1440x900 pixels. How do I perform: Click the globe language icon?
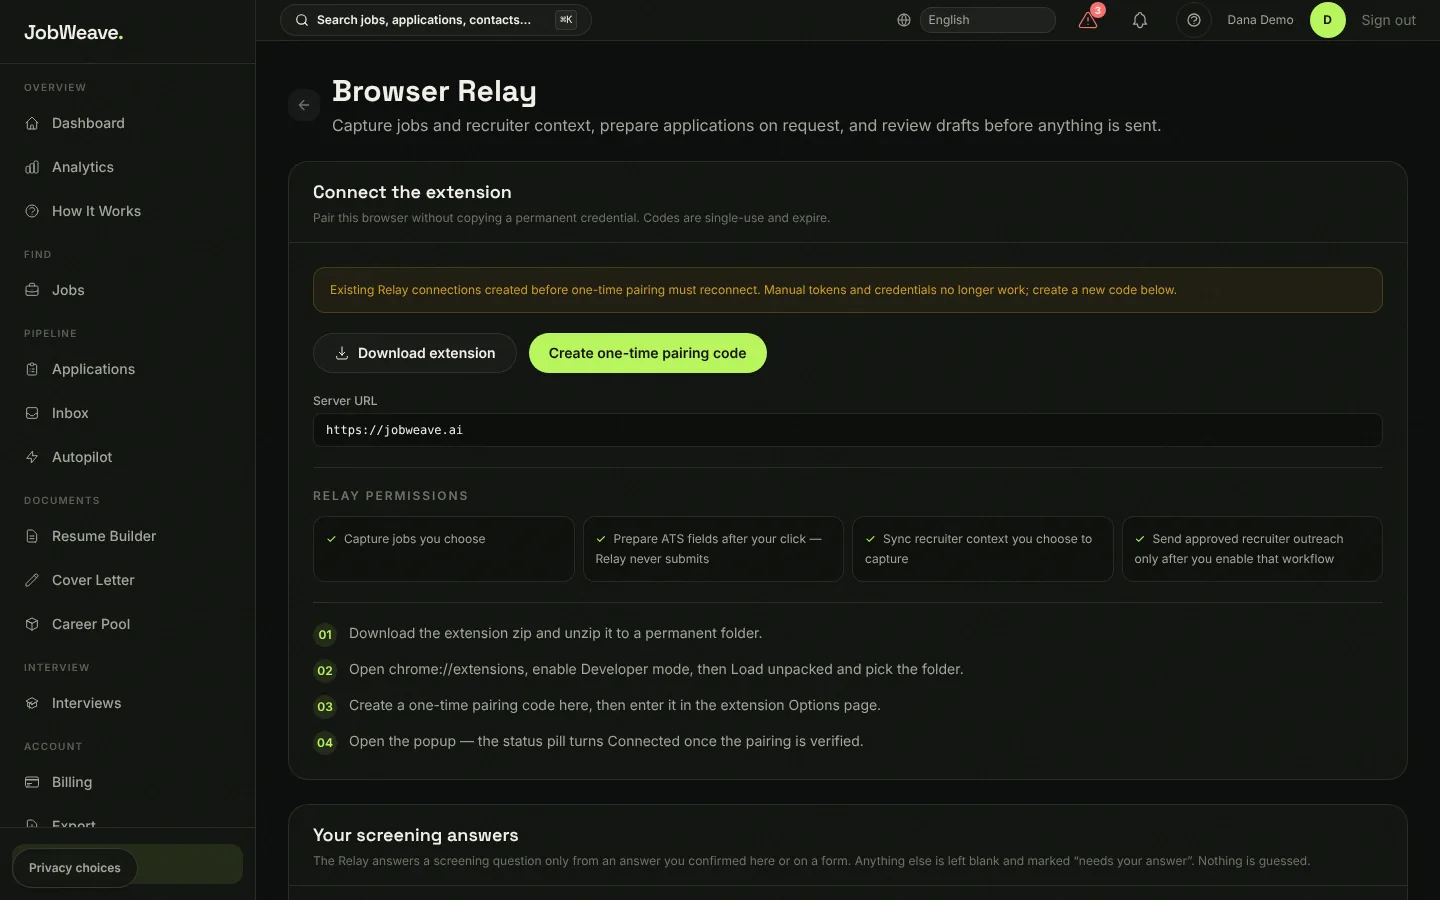pyautogui.click(x=904, y=20)
